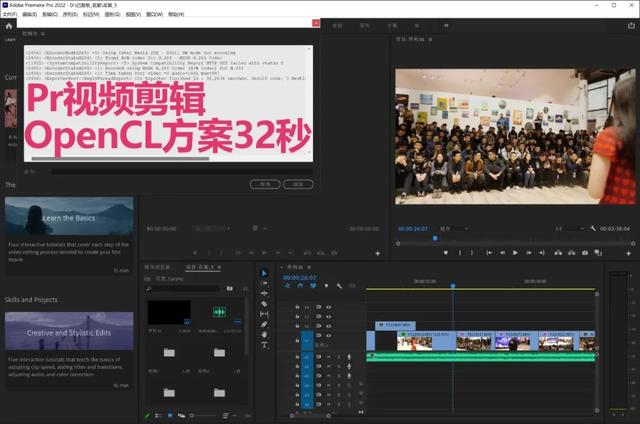Screen dimensions: 640x424
Task: Select the Type tool
Action: (264, 345)
